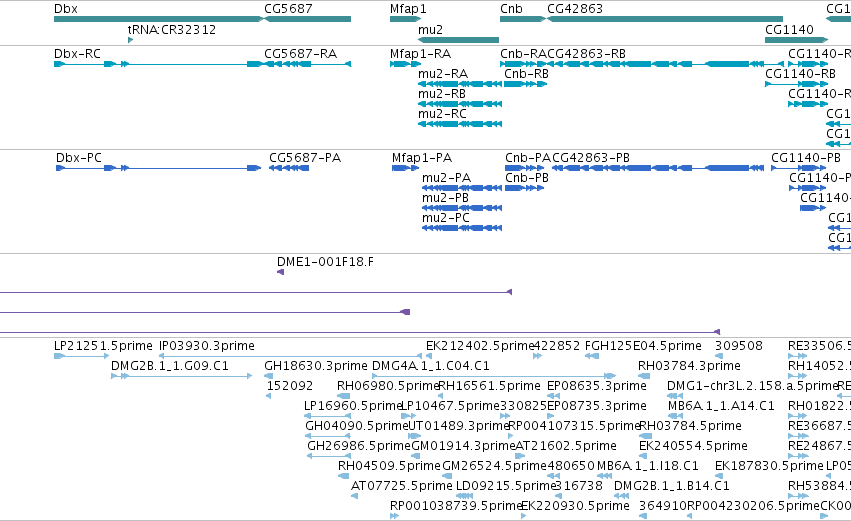Click the EP08635.3prime EST marker

pos(554,396)
